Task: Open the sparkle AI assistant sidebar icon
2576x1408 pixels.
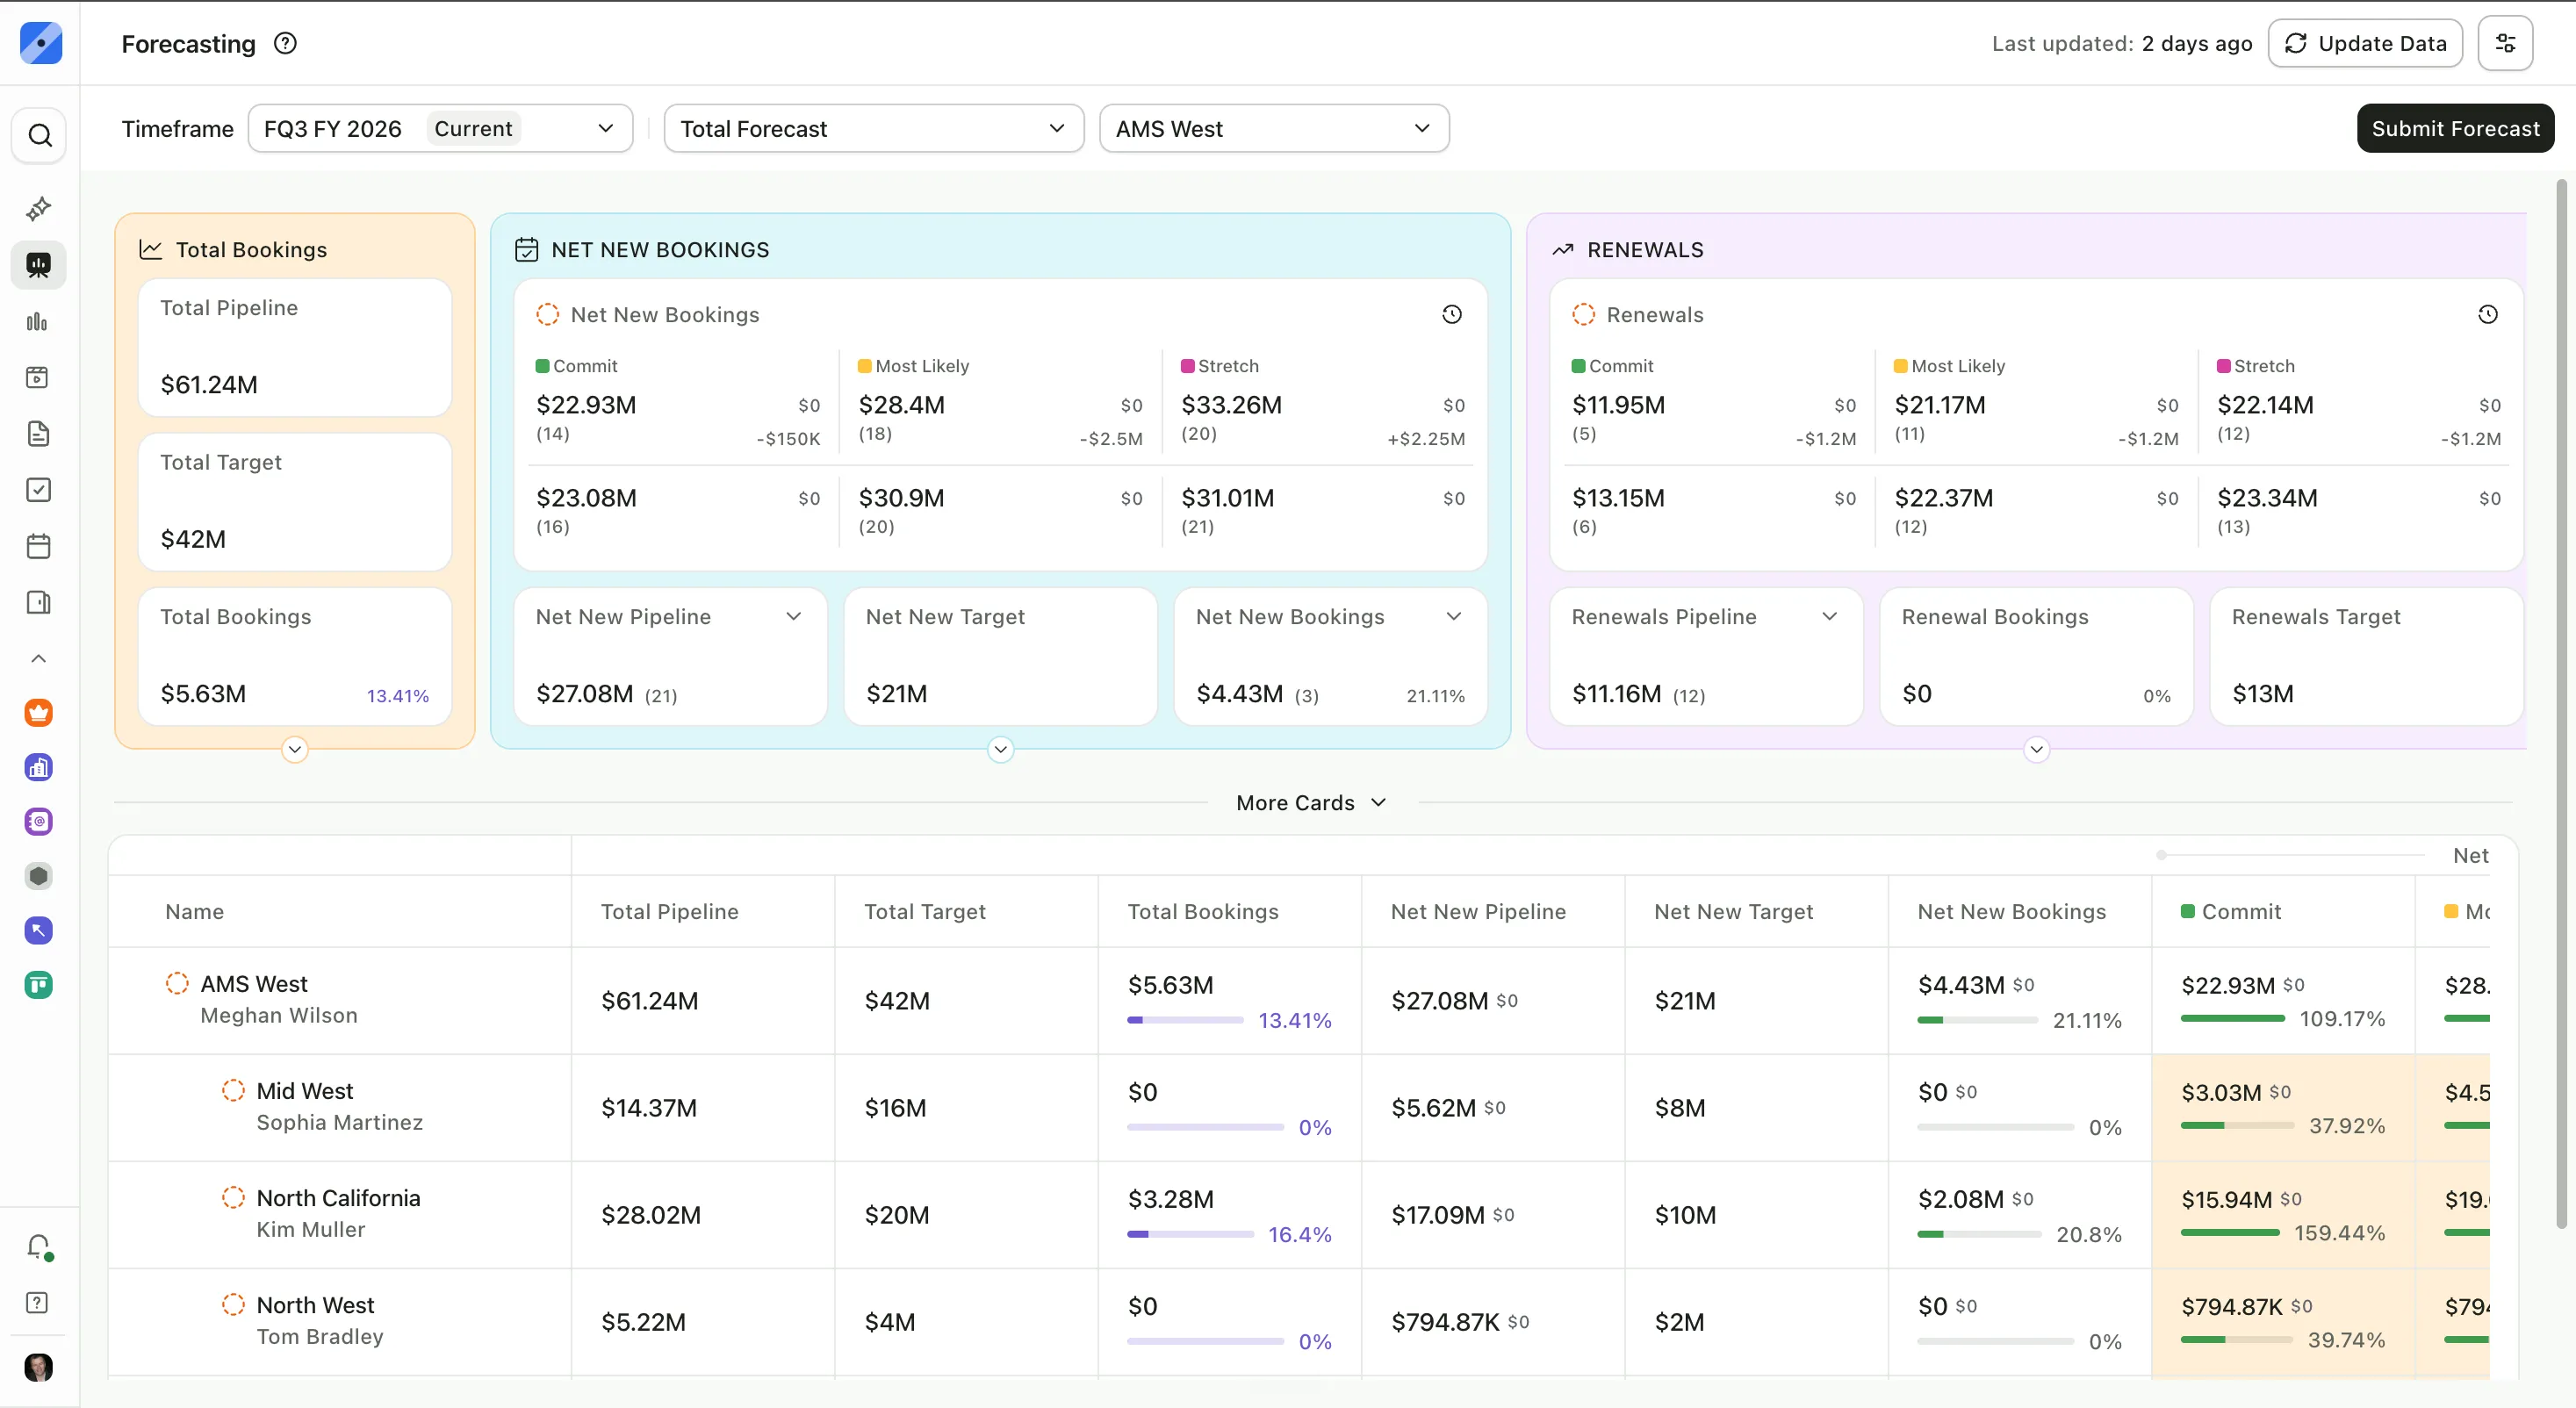Action: [x=38, y=209]
